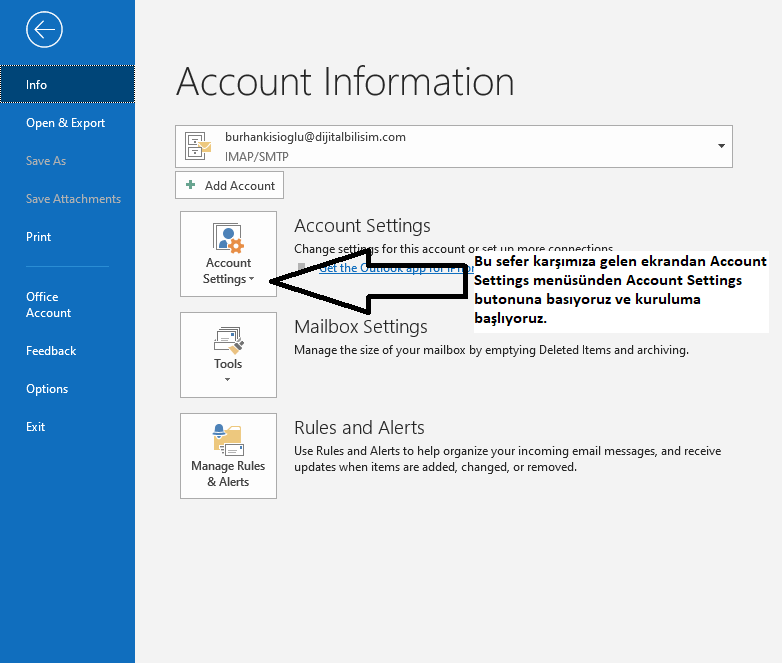Image resolution: width=782 pixels, height=663 pixels.
Task: Click the back arrow to leave Backstage
Action: point(44,30)
